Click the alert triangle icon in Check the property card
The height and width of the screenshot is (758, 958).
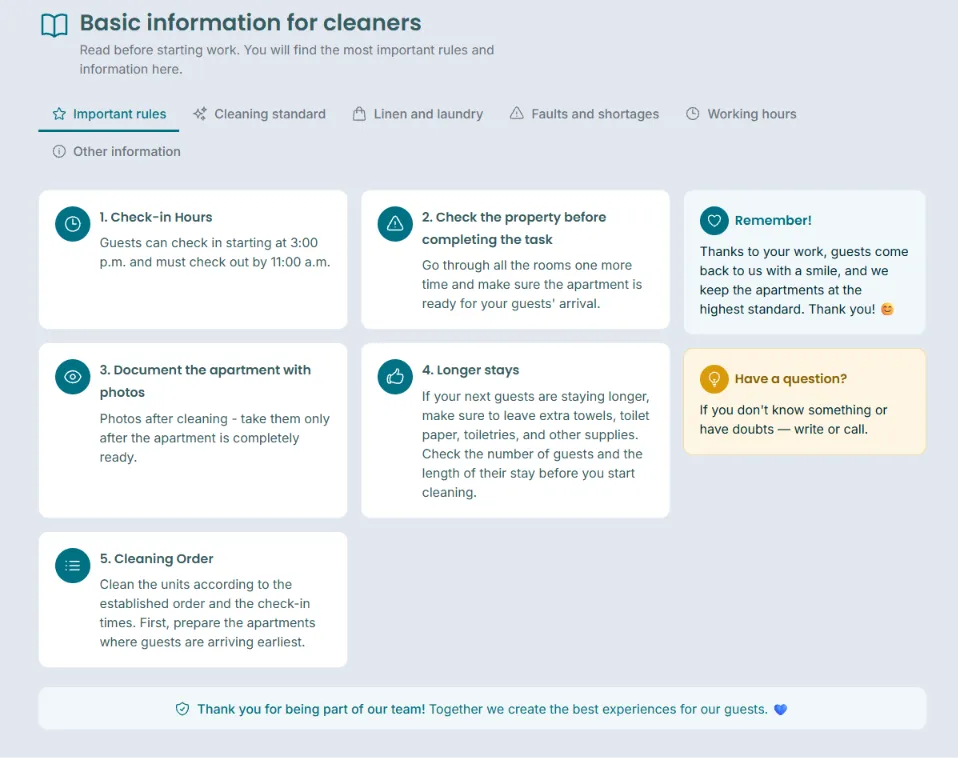(395, 224)
